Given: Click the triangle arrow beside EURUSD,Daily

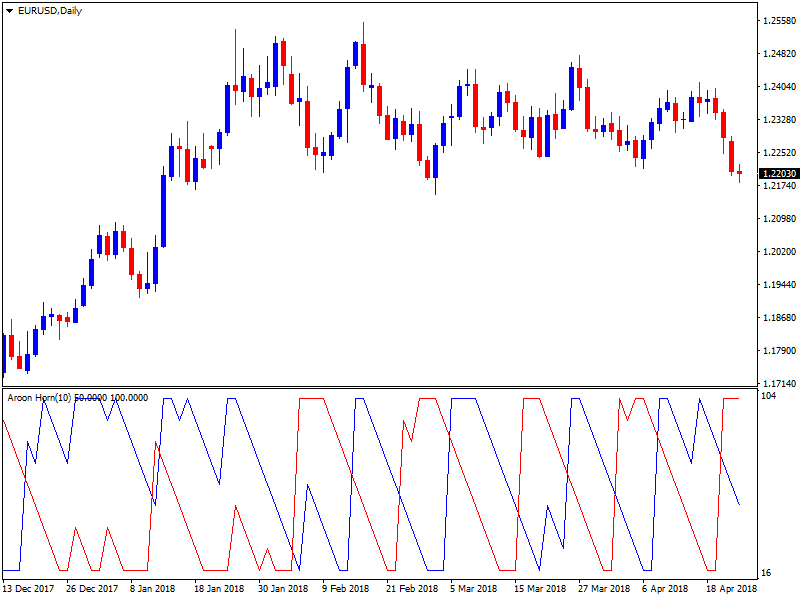Looking at the screenshot, I should coord(9,11).
